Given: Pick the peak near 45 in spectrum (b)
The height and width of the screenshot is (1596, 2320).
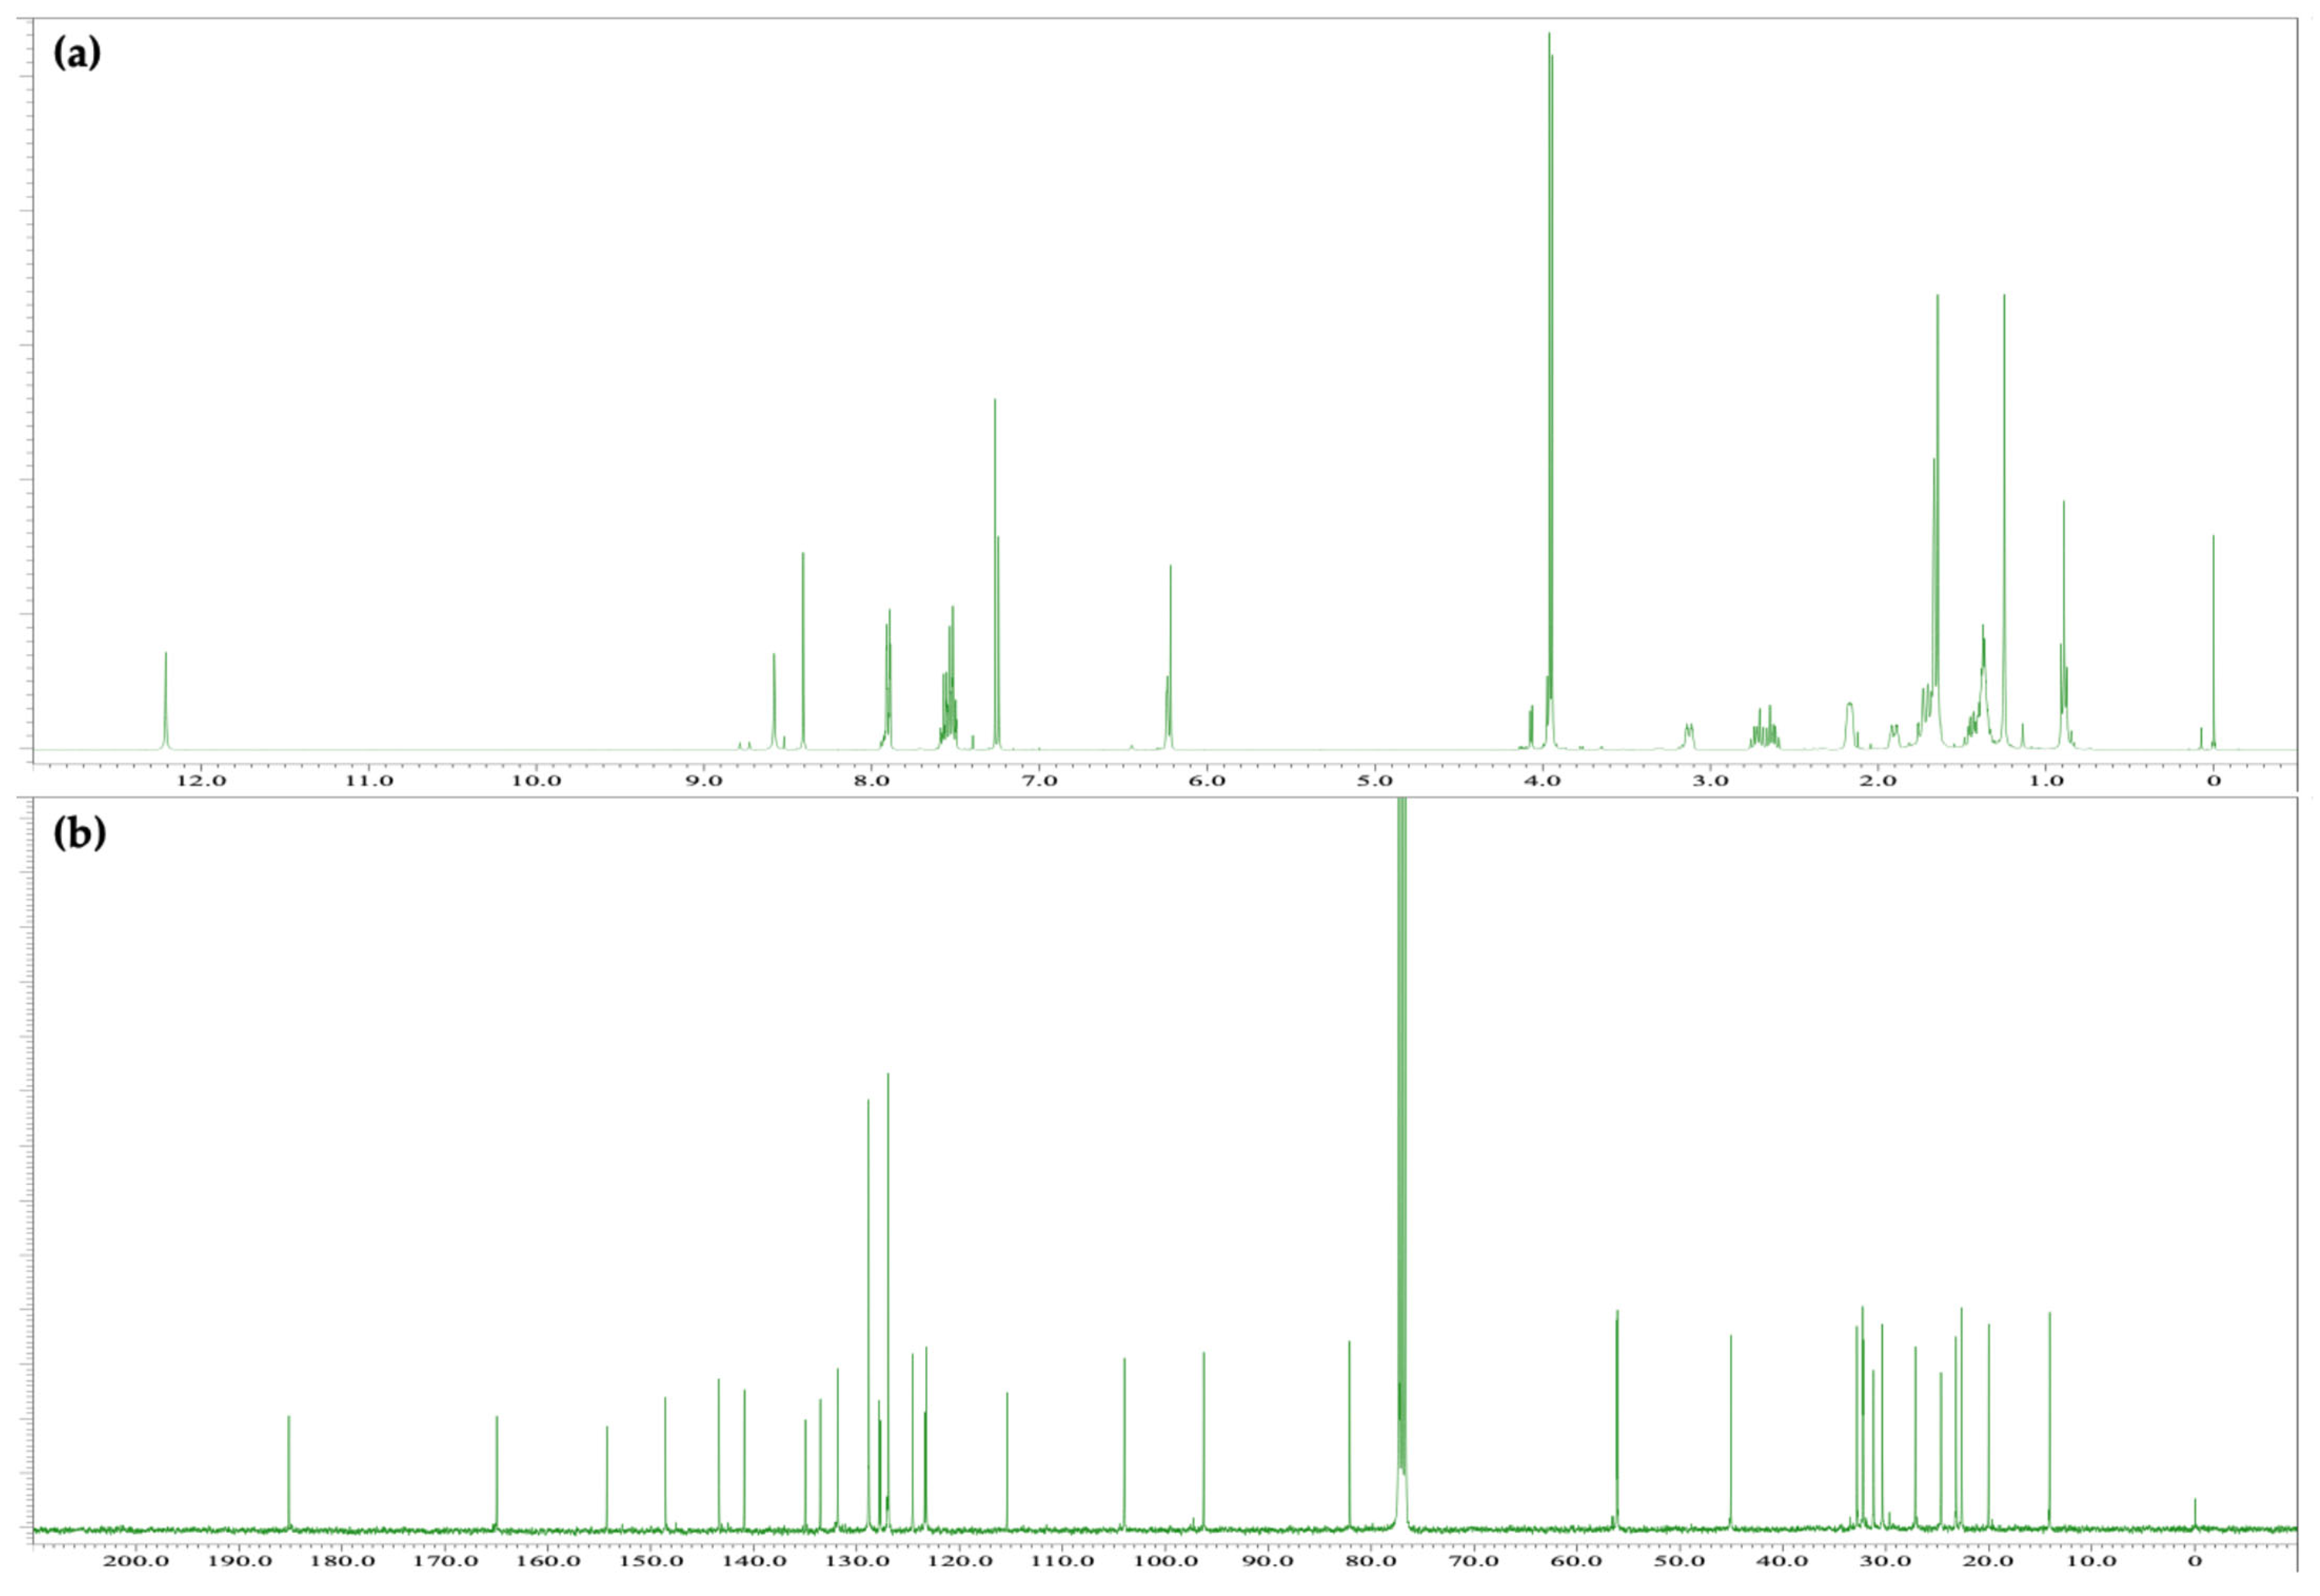Looking at the screenshot, I should [x=1731, y=1431].
